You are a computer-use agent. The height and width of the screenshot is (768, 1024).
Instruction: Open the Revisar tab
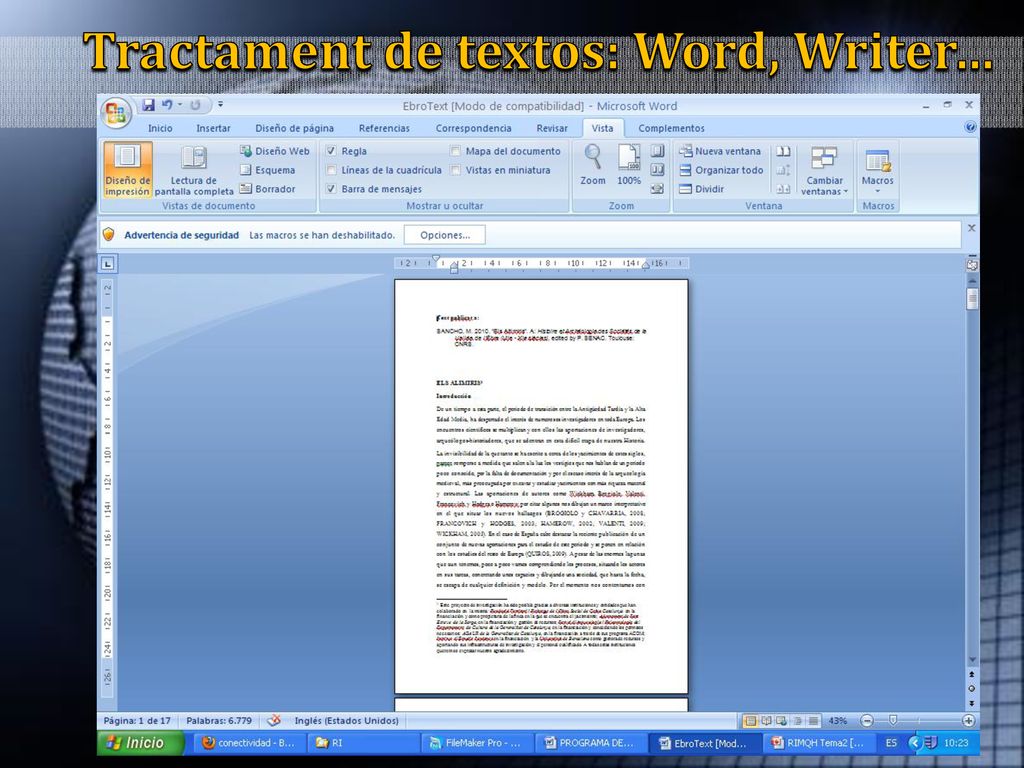[552, 128]
